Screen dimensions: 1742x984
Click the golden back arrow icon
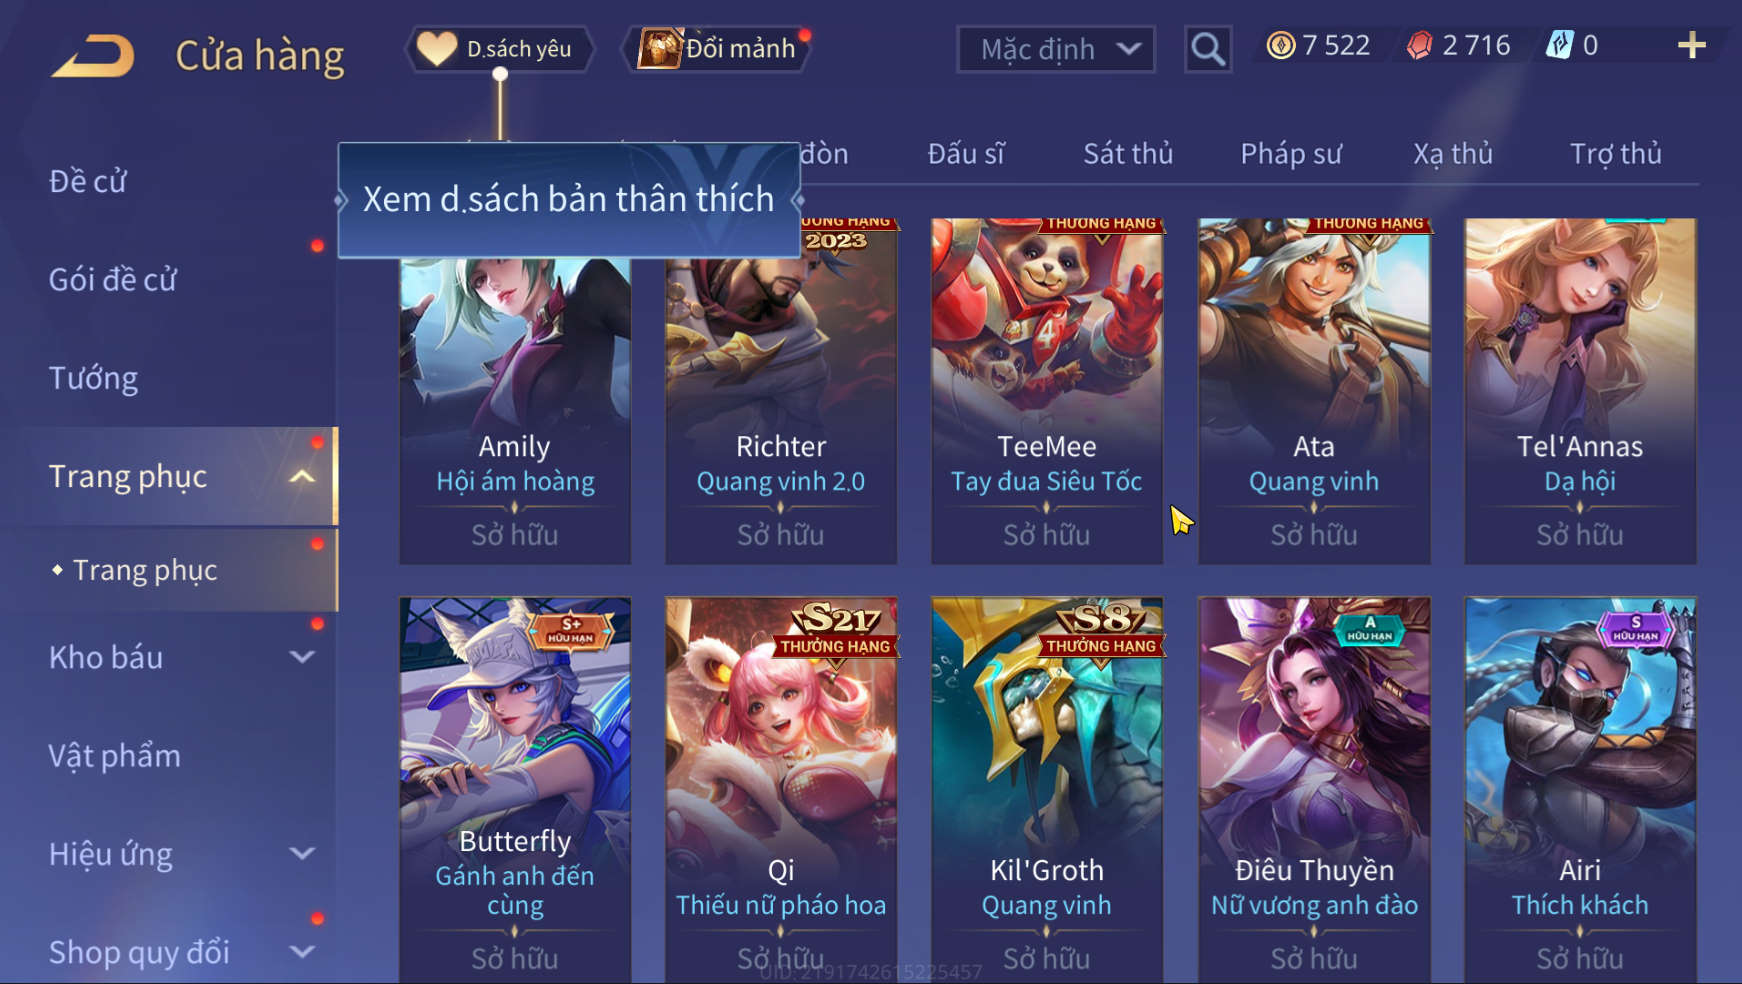coord(92,55)
